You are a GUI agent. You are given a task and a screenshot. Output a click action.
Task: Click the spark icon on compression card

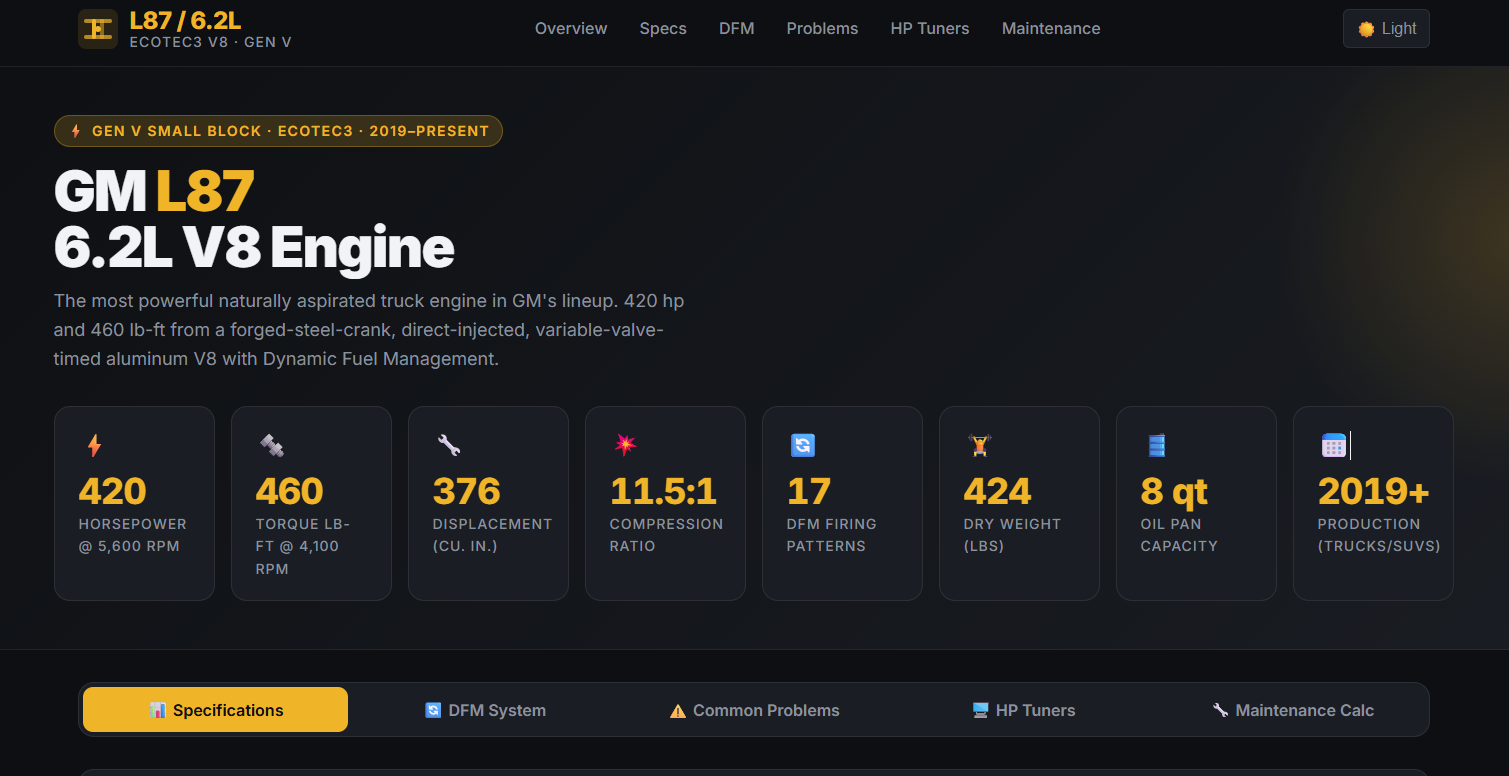tap(625, 445)
